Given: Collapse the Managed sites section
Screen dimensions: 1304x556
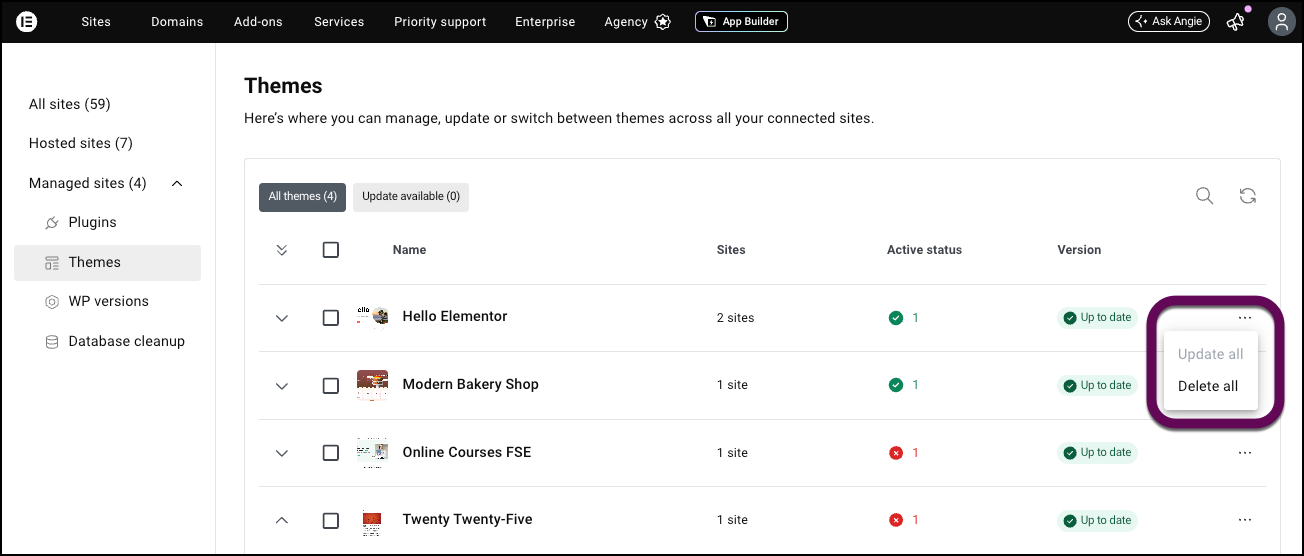Looking at the screenshot, I should pos(177,183).
